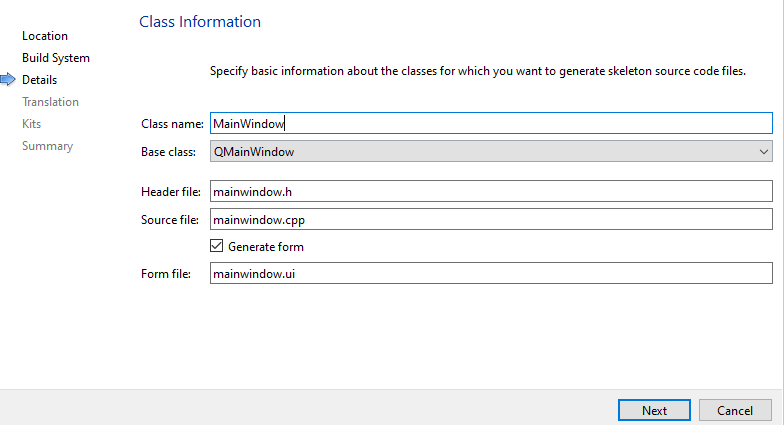Select the Build System step in sidebar
This screenshot has width=784, height=425.
pyautogui.click(x=56, y=58)
